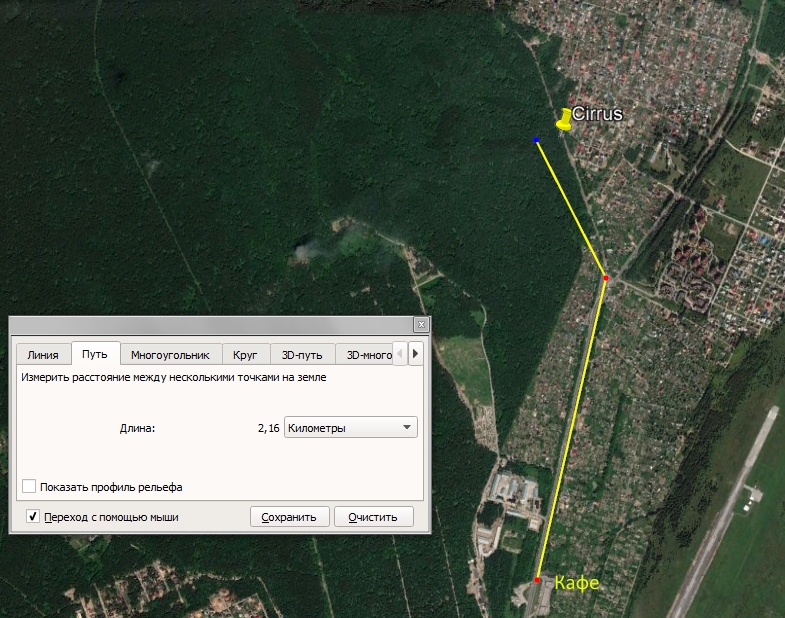This screenshot has height=618, width=785.
Task: Click the blue path endpoint marker
Action: 536,140
